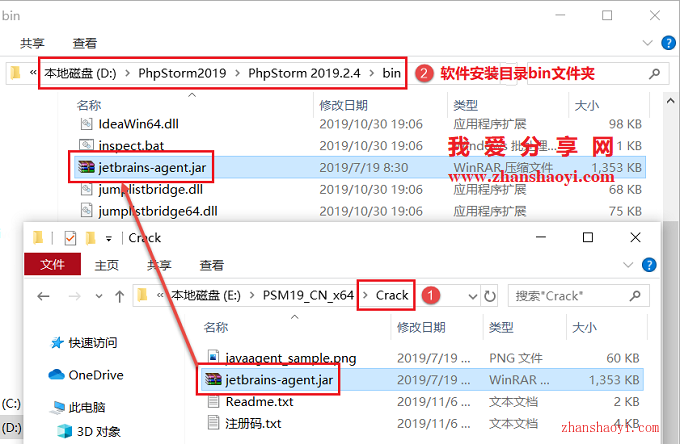680x444 pixels.
Task: Click the 注册码.txt file name
Action: coord(253,423)
